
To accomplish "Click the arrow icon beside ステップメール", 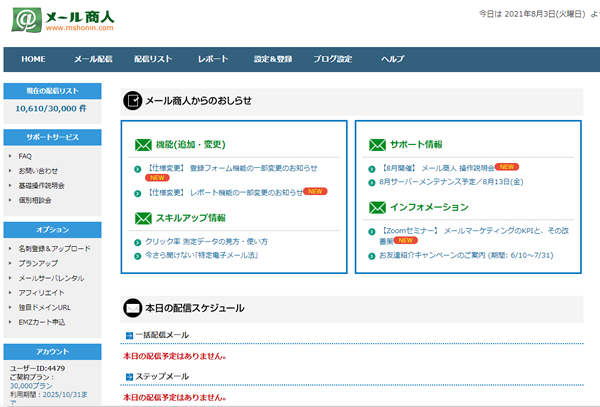I will 129,377.
